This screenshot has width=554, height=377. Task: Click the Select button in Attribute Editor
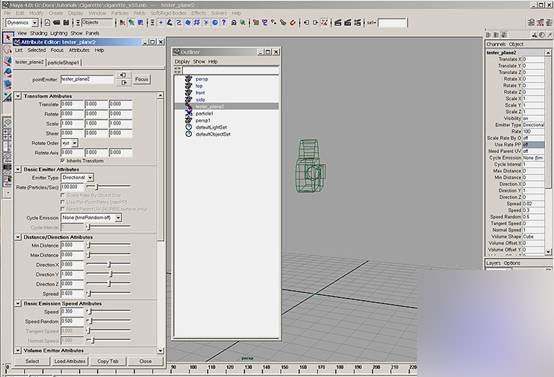click(33, 361)
